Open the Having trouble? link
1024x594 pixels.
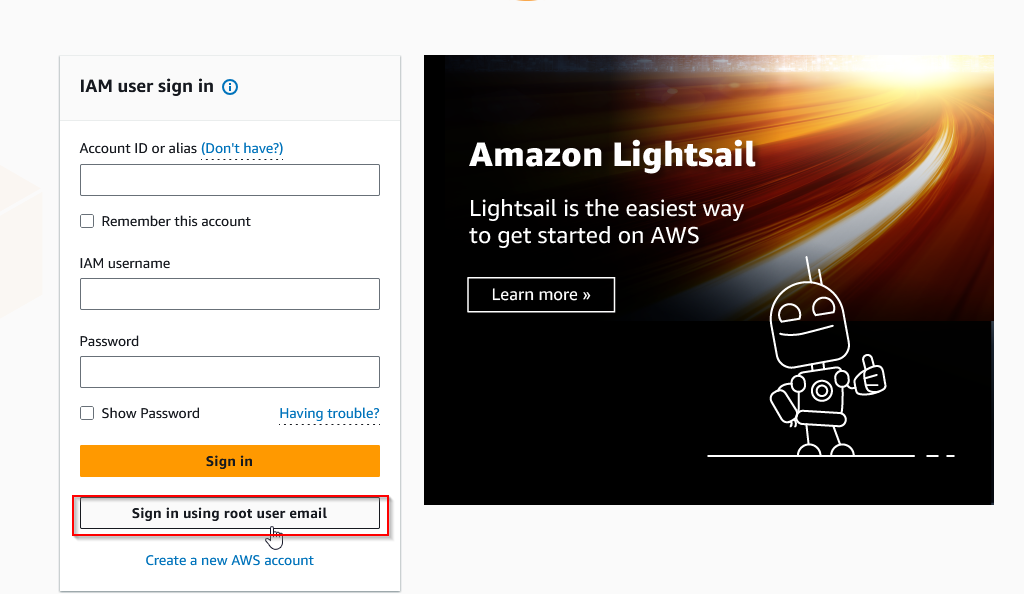[x=329, y=413]
